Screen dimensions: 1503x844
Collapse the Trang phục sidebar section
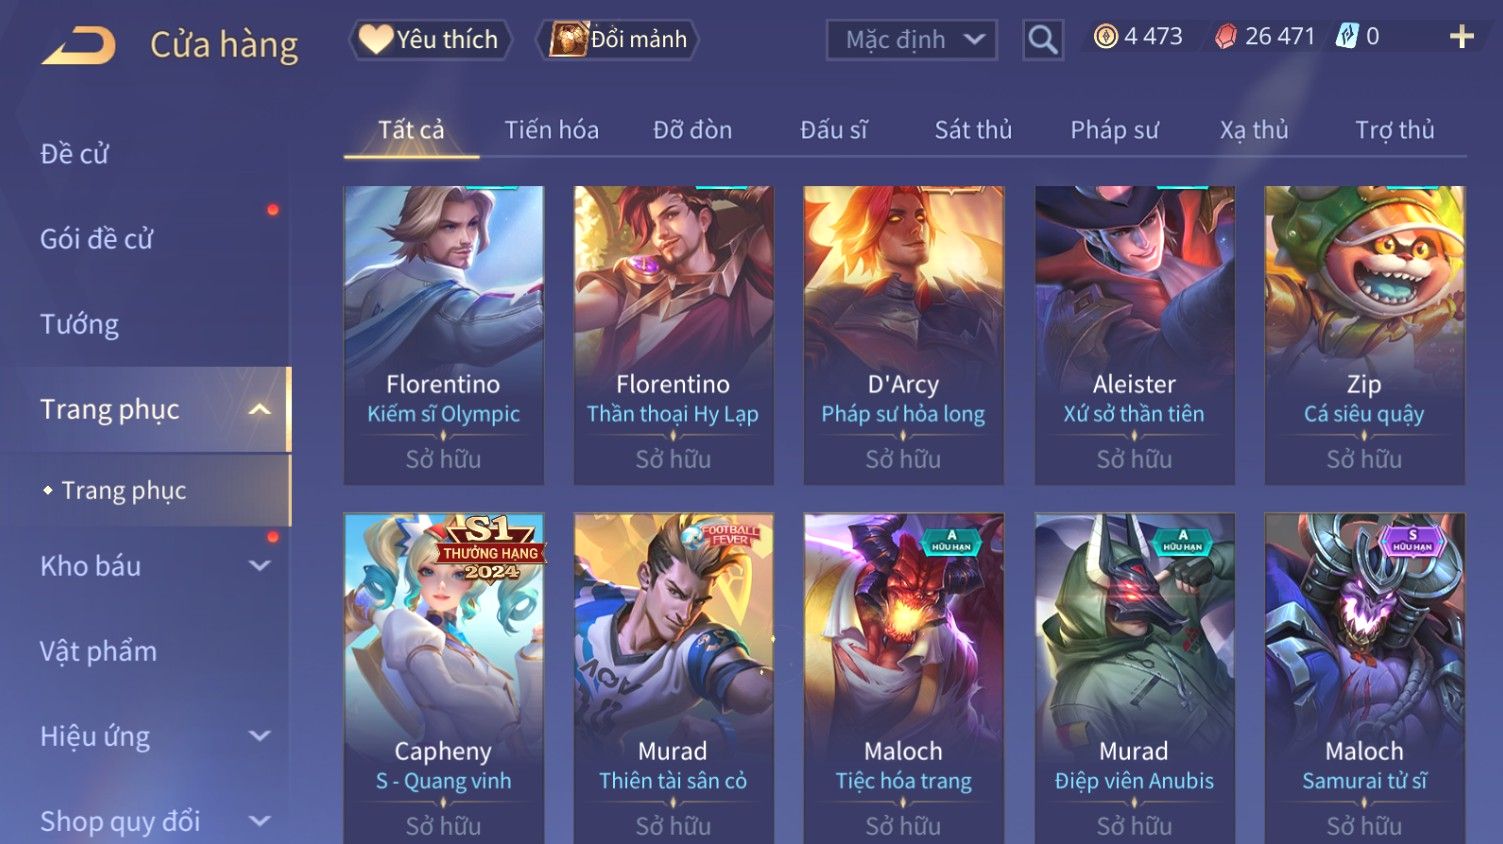(259, 409)
